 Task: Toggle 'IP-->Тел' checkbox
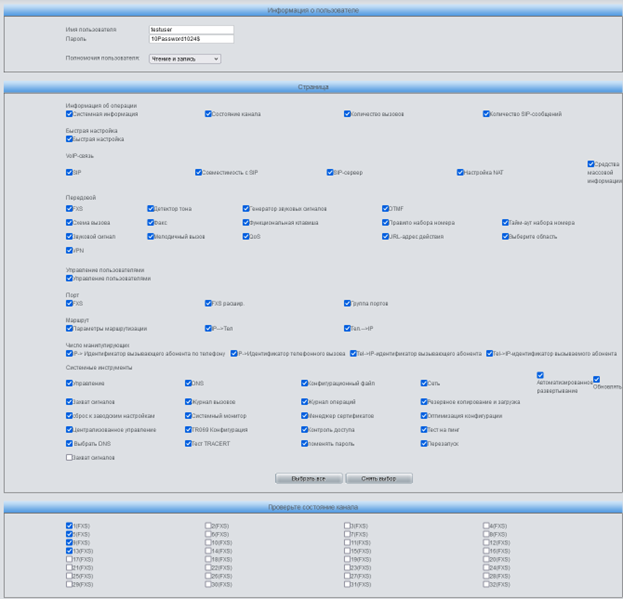208,328
